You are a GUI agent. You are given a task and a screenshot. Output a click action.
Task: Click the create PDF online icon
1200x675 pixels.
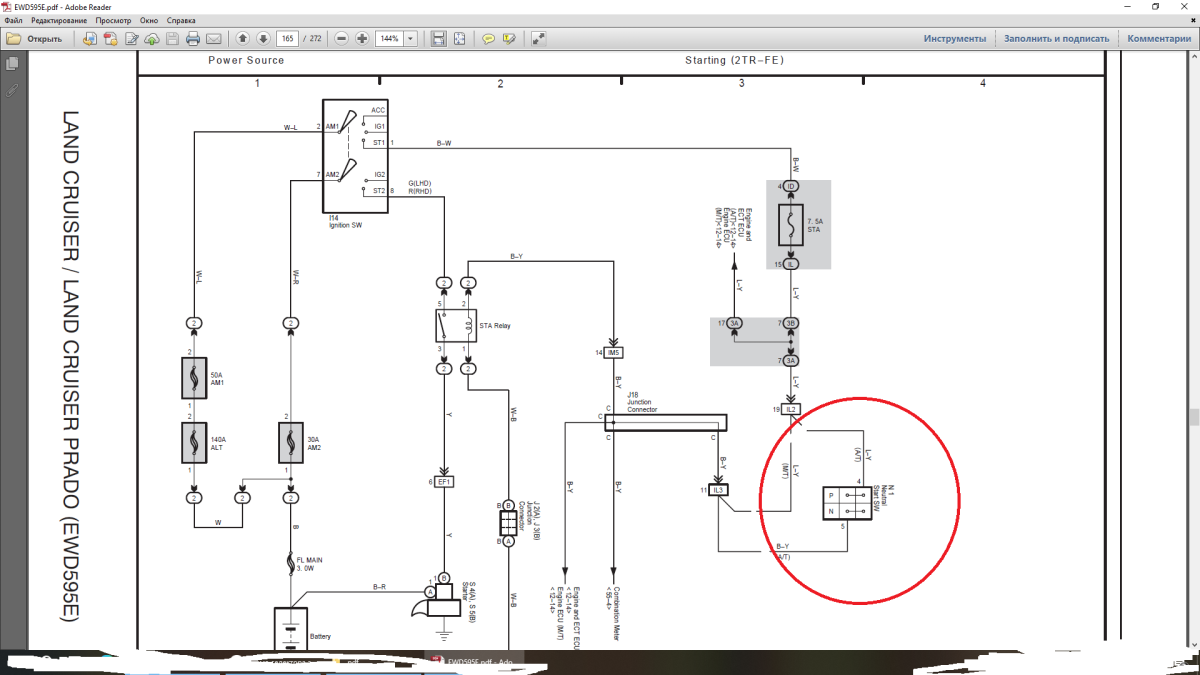[x=110, y=38]
